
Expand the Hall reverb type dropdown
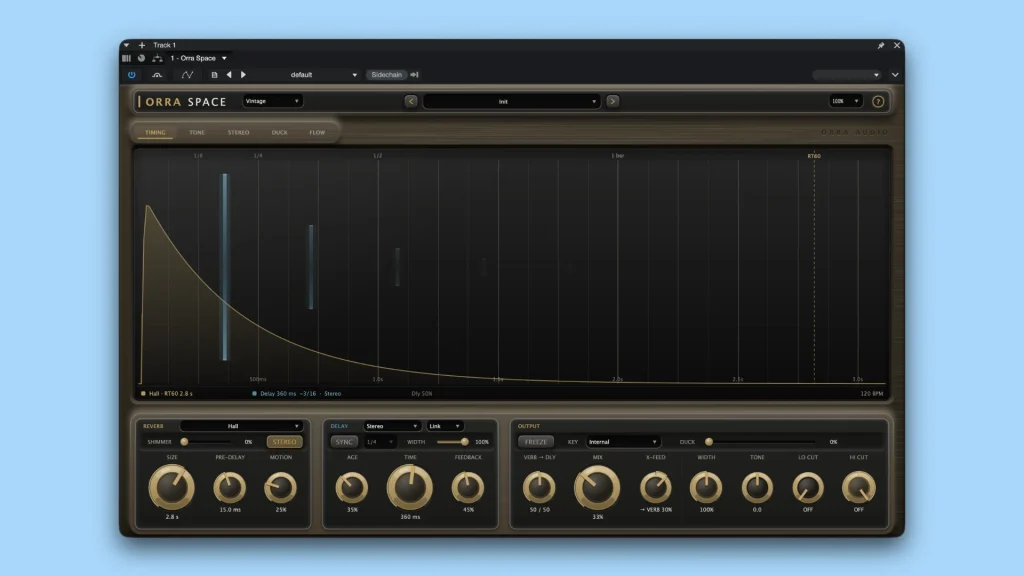pos(241,426)
